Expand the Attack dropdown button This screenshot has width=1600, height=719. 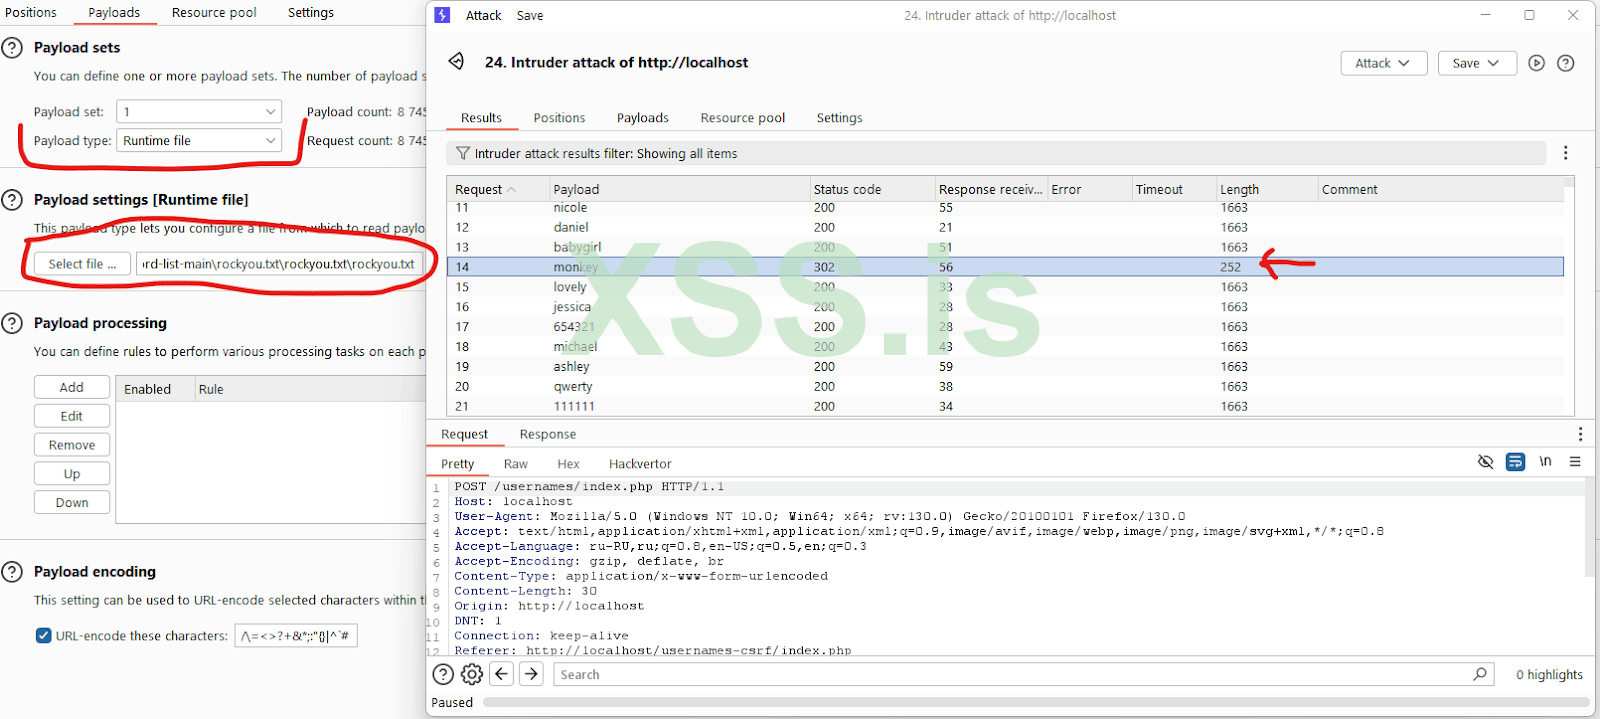pyautogui.click(x=1383, y=63)
